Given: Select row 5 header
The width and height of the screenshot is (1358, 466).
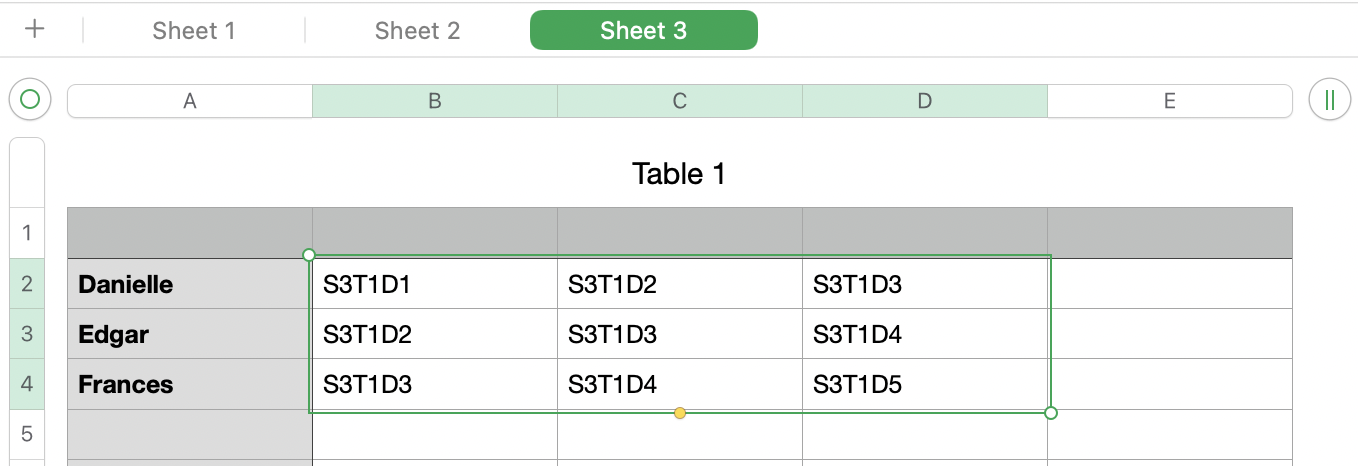Looking at the screenshot, I should coord(27,434).
